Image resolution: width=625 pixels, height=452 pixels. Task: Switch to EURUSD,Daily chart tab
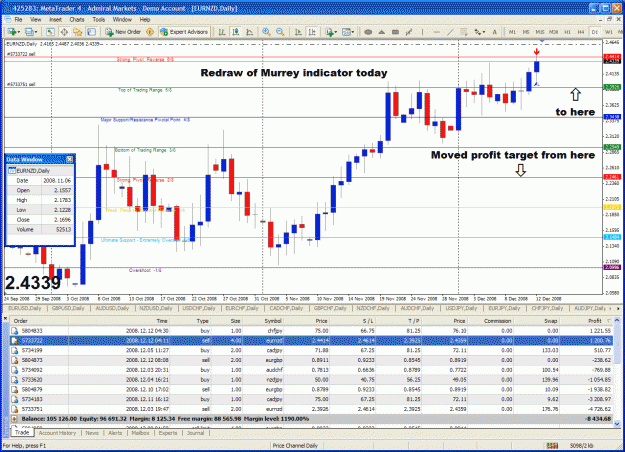[25, 308]
